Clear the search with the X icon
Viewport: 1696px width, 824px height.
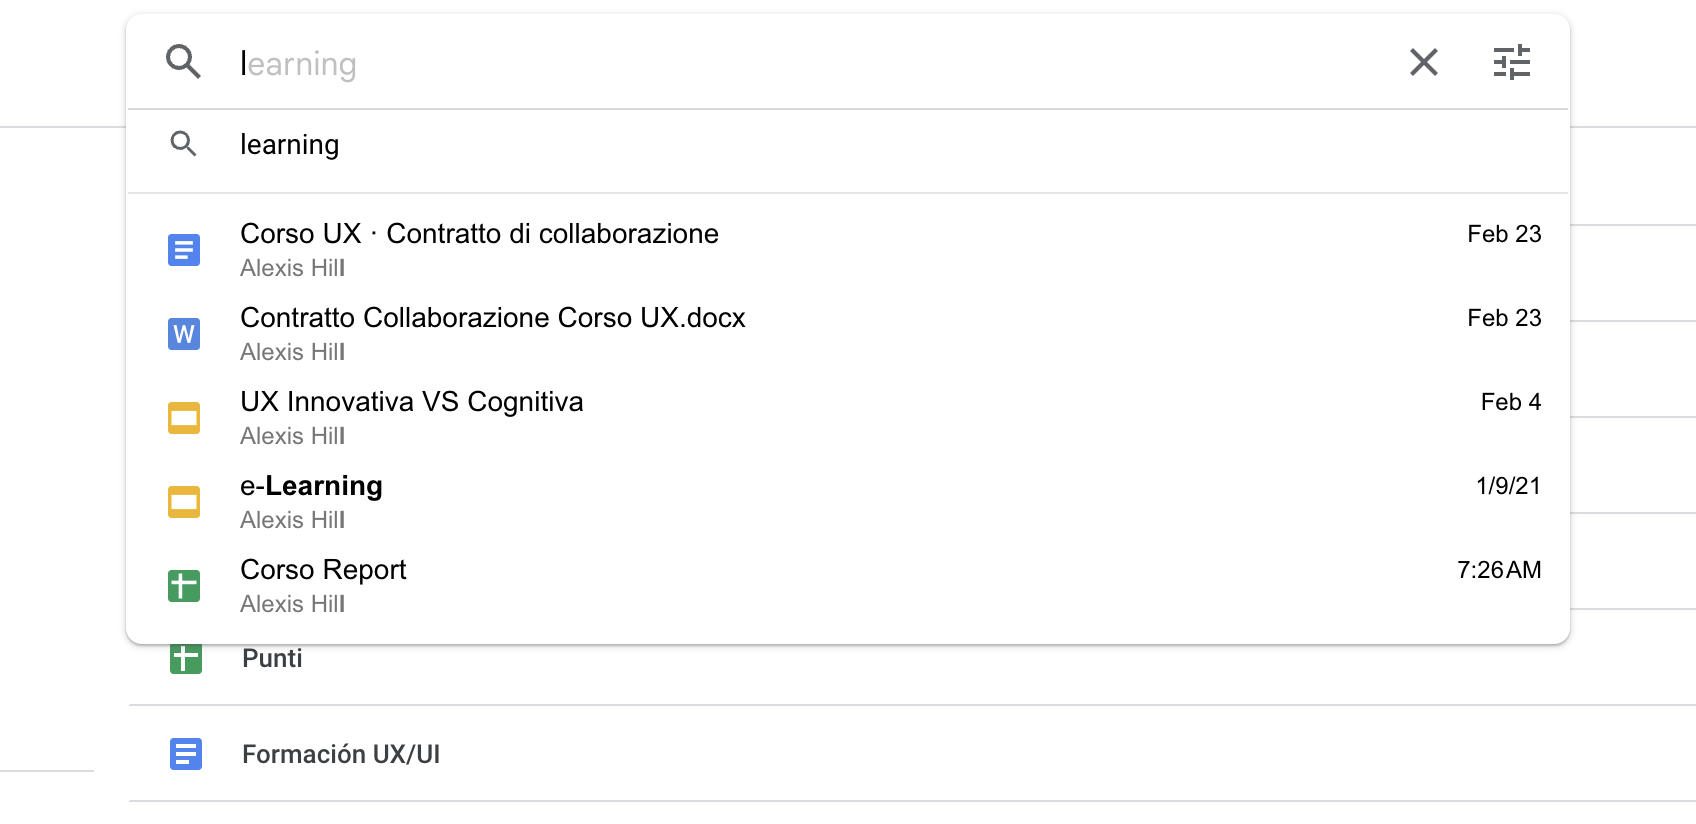pos(1423,62)
